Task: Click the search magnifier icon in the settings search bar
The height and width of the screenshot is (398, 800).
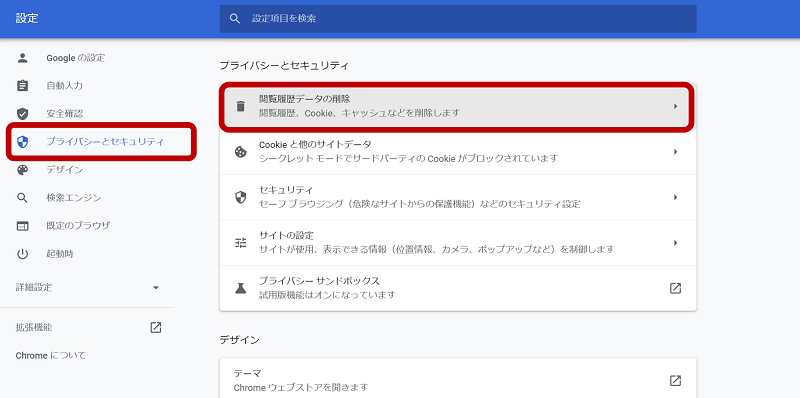Action: coord(235,19)
